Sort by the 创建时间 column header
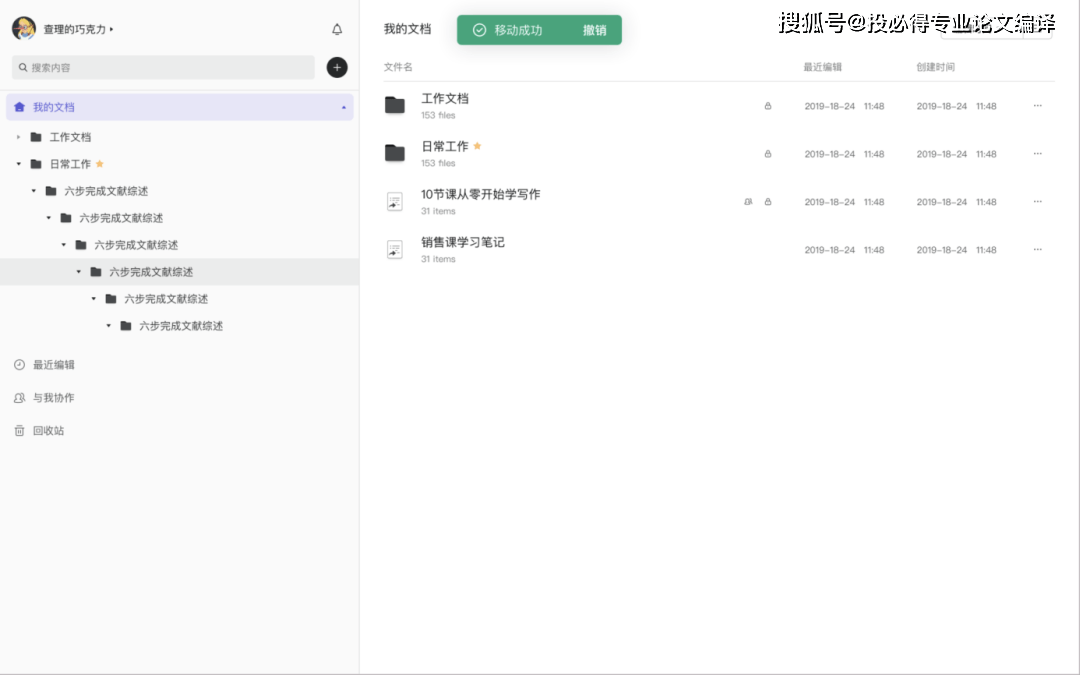Viewport: 1080px width, 675px height. point(935,67)
